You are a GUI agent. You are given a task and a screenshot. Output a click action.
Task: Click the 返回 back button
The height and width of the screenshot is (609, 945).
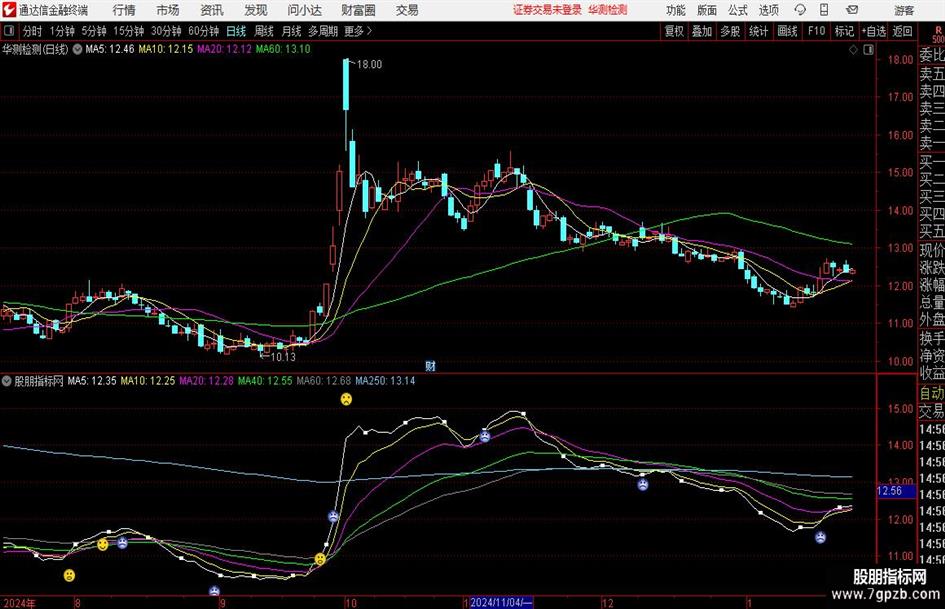tap(902, 31)
